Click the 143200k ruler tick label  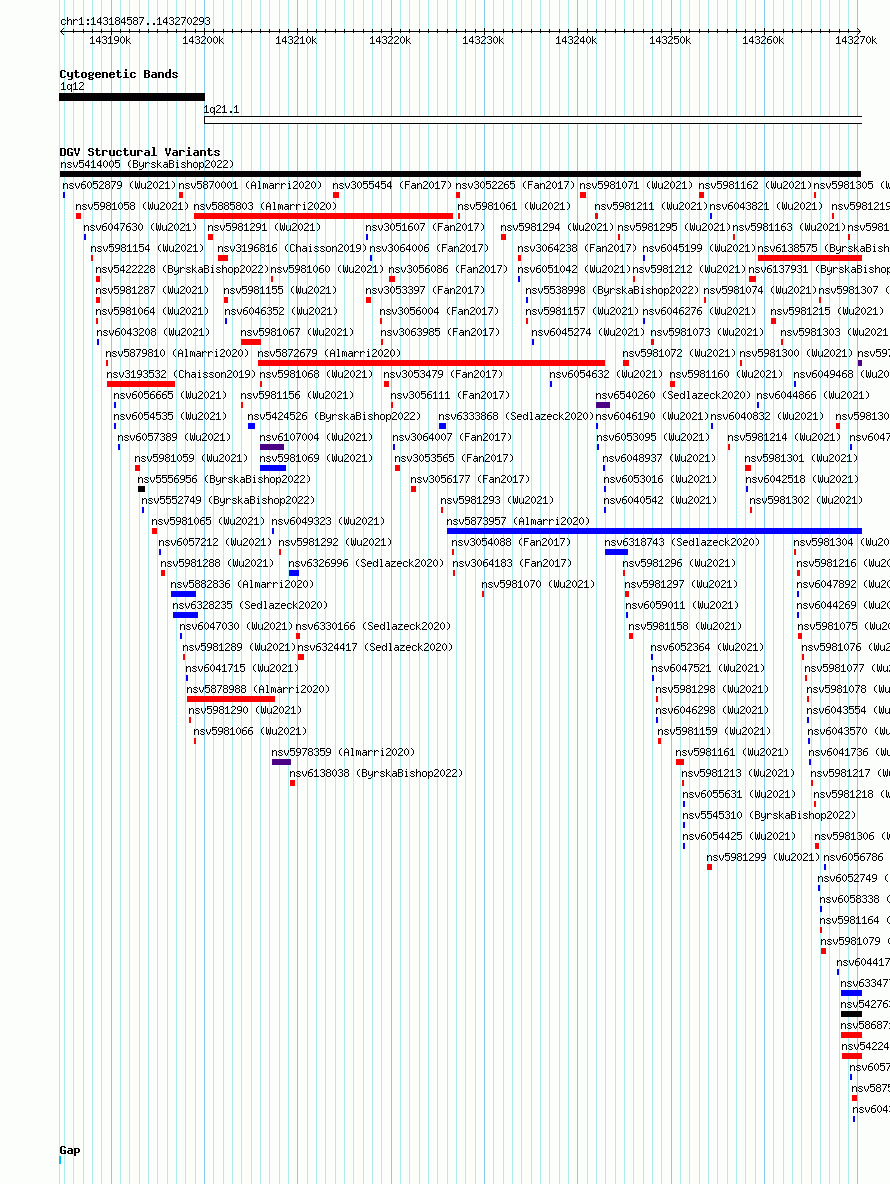[x=203, y=40]
